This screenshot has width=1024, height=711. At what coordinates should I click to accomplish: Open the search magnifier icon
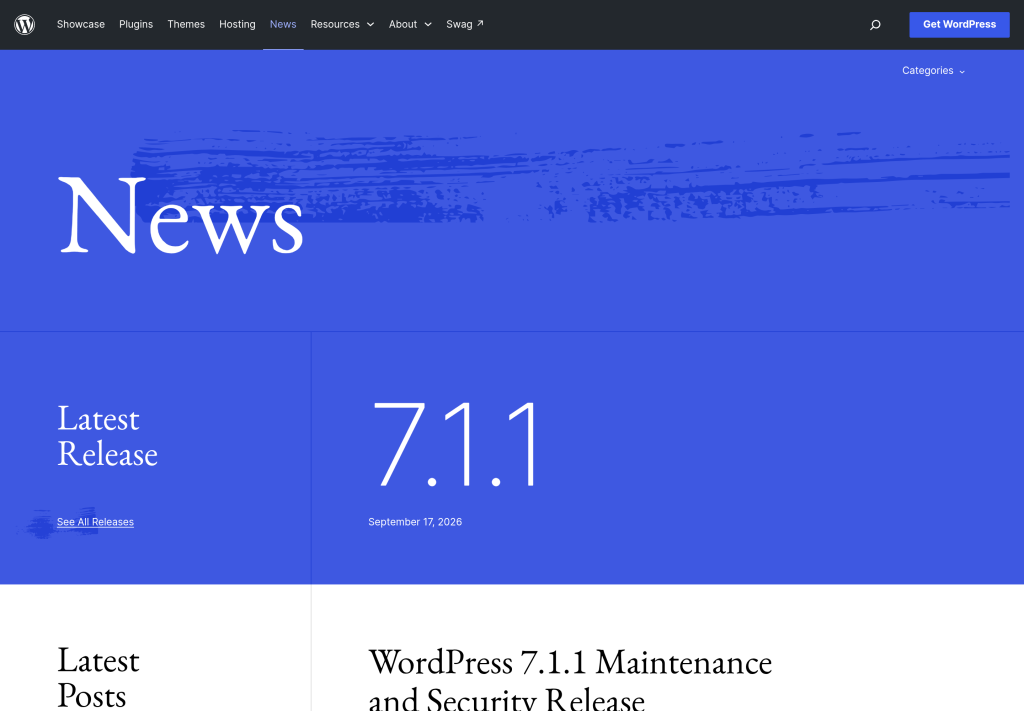pos(875,25)
